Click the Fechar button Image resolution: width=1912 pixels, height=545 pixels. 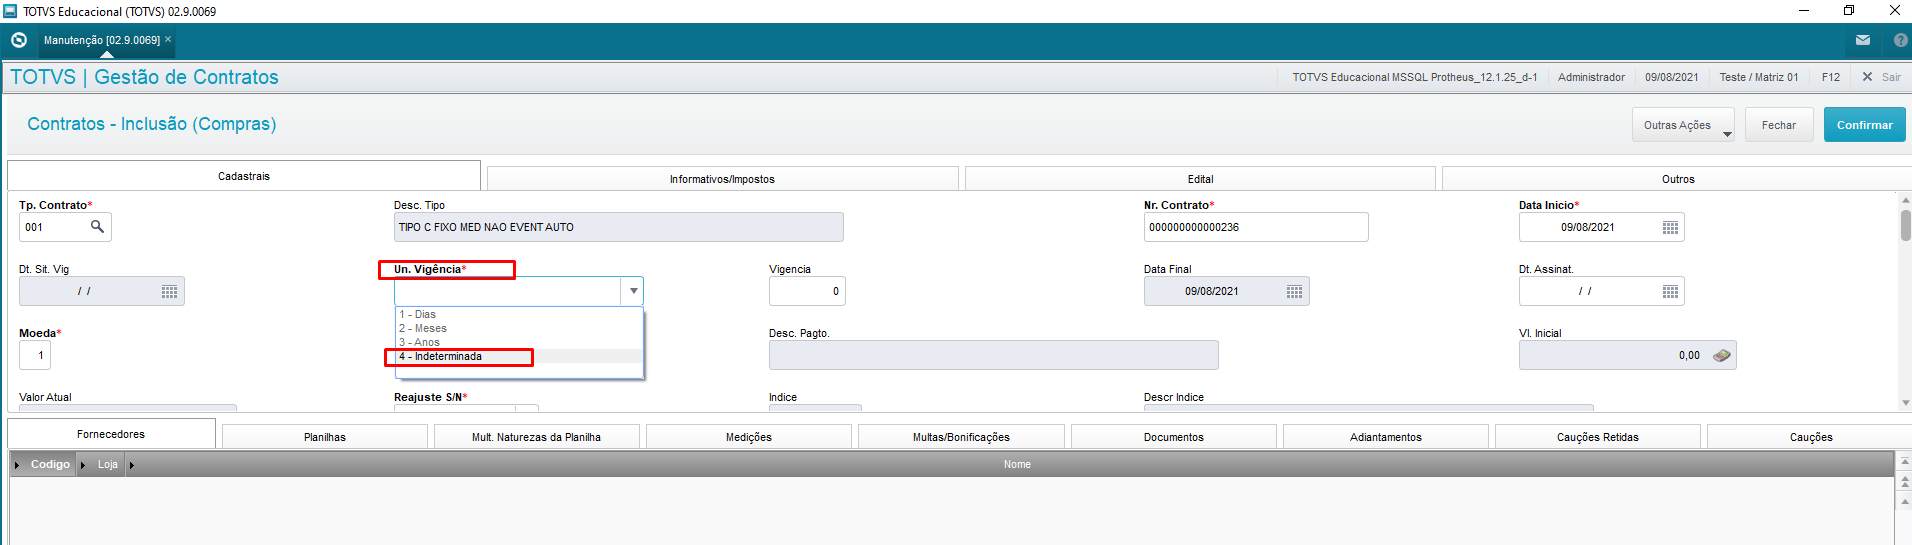tap(1779, 125)
